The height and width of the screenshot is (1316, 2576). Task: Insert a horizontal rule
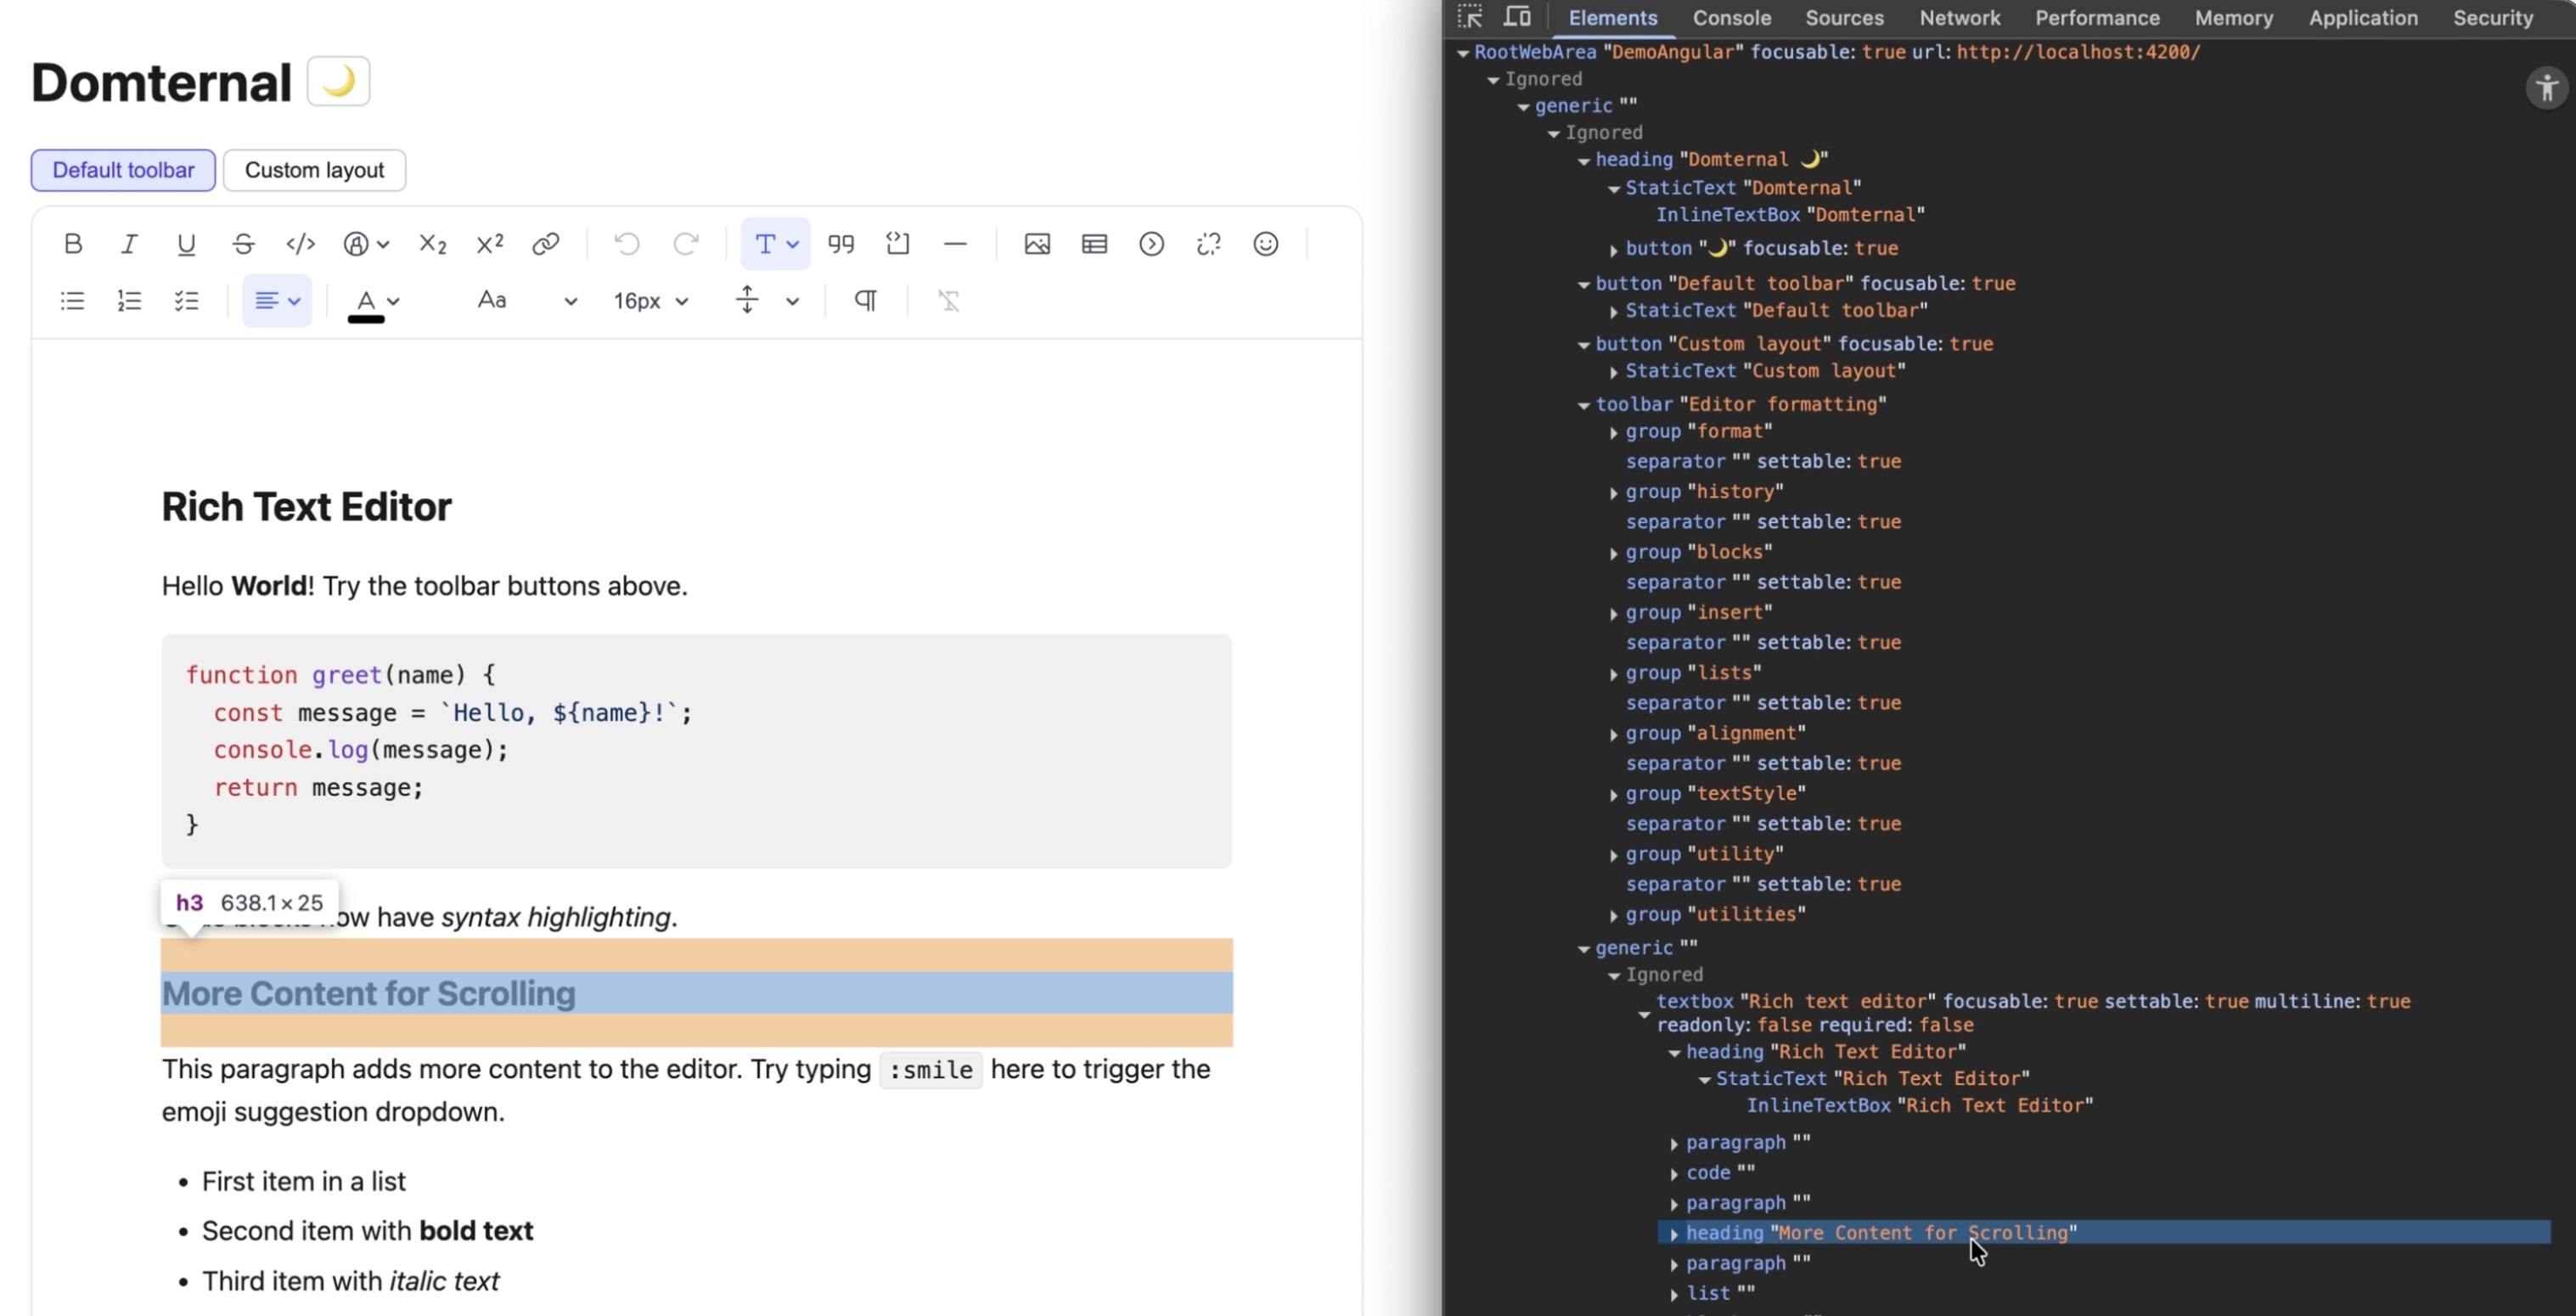tap(955, 244)
